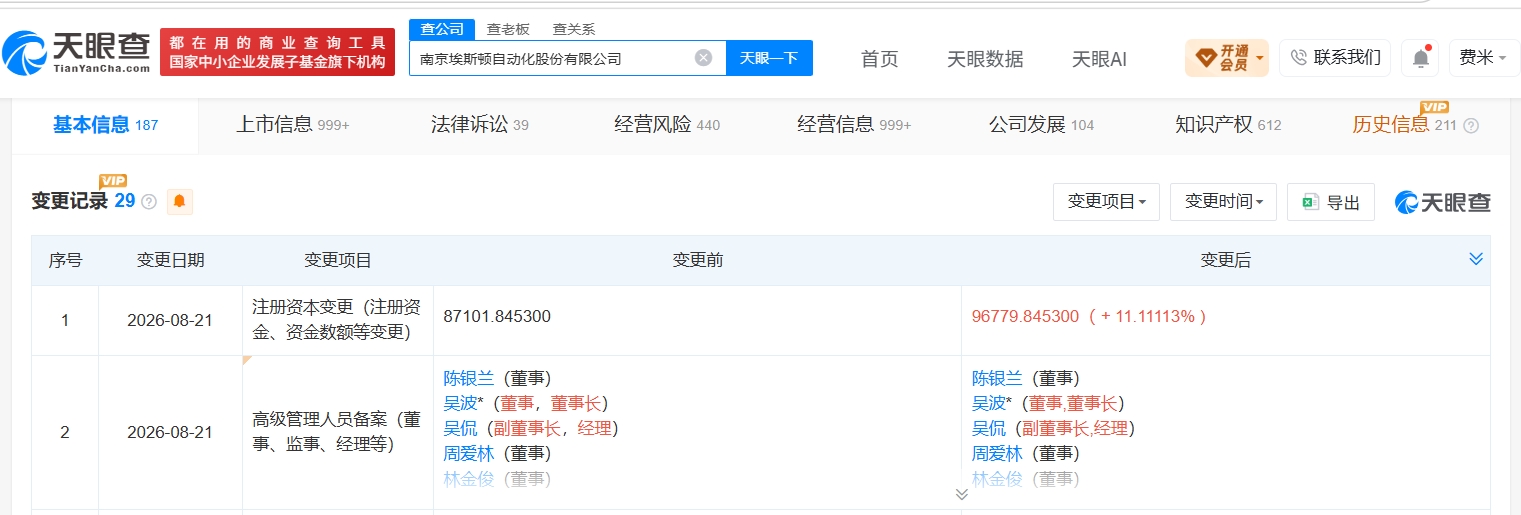Viewport: 1521px width, 515px height.
Task: Click the help icon beside 变更记录 29
Action: (x=149, y=201)
